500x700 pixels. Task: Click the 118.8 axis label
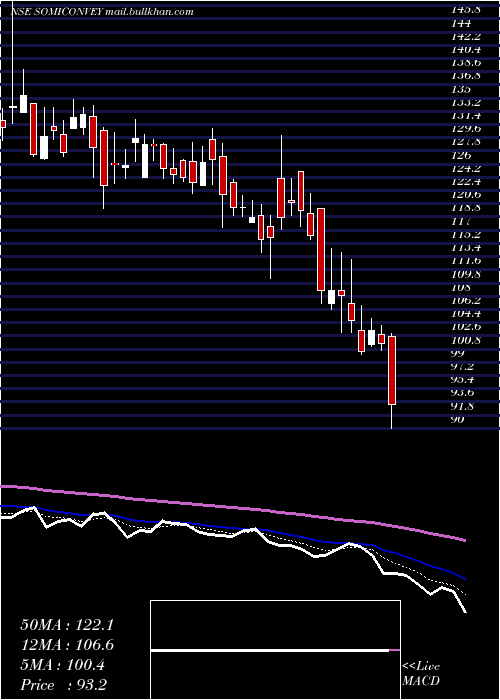pos(468,208)
